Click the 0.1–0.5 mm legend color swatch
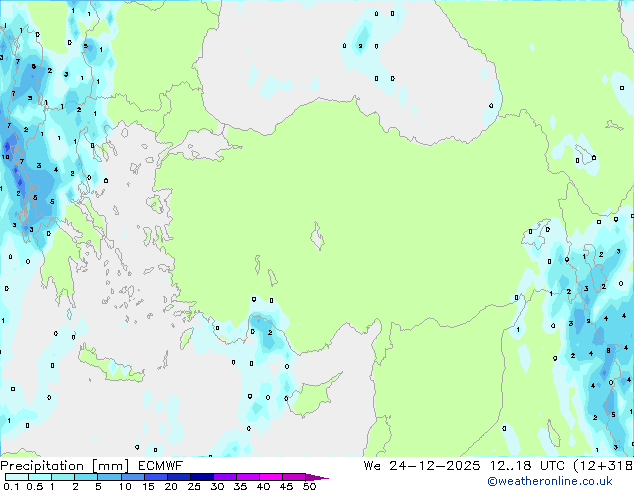634x490 pixels. [17, 477]
